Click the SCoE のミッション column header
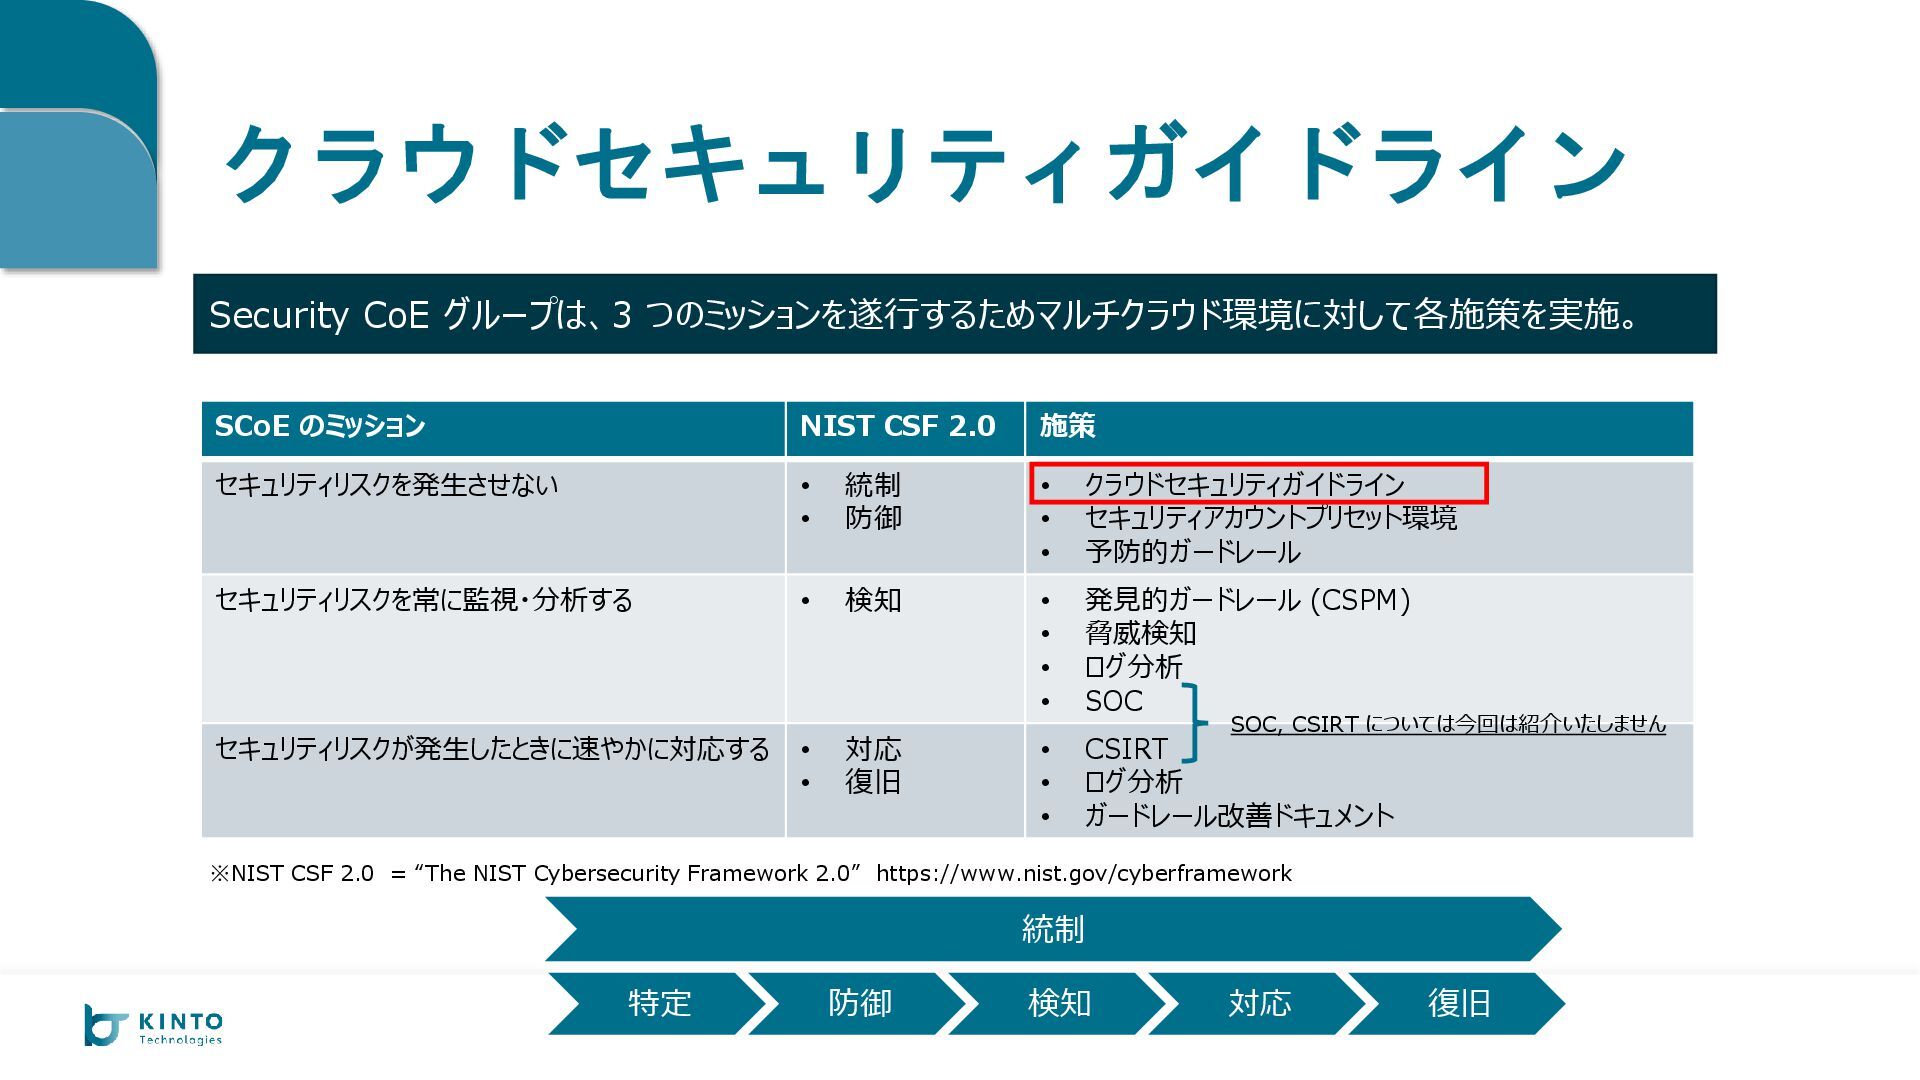 320,427
